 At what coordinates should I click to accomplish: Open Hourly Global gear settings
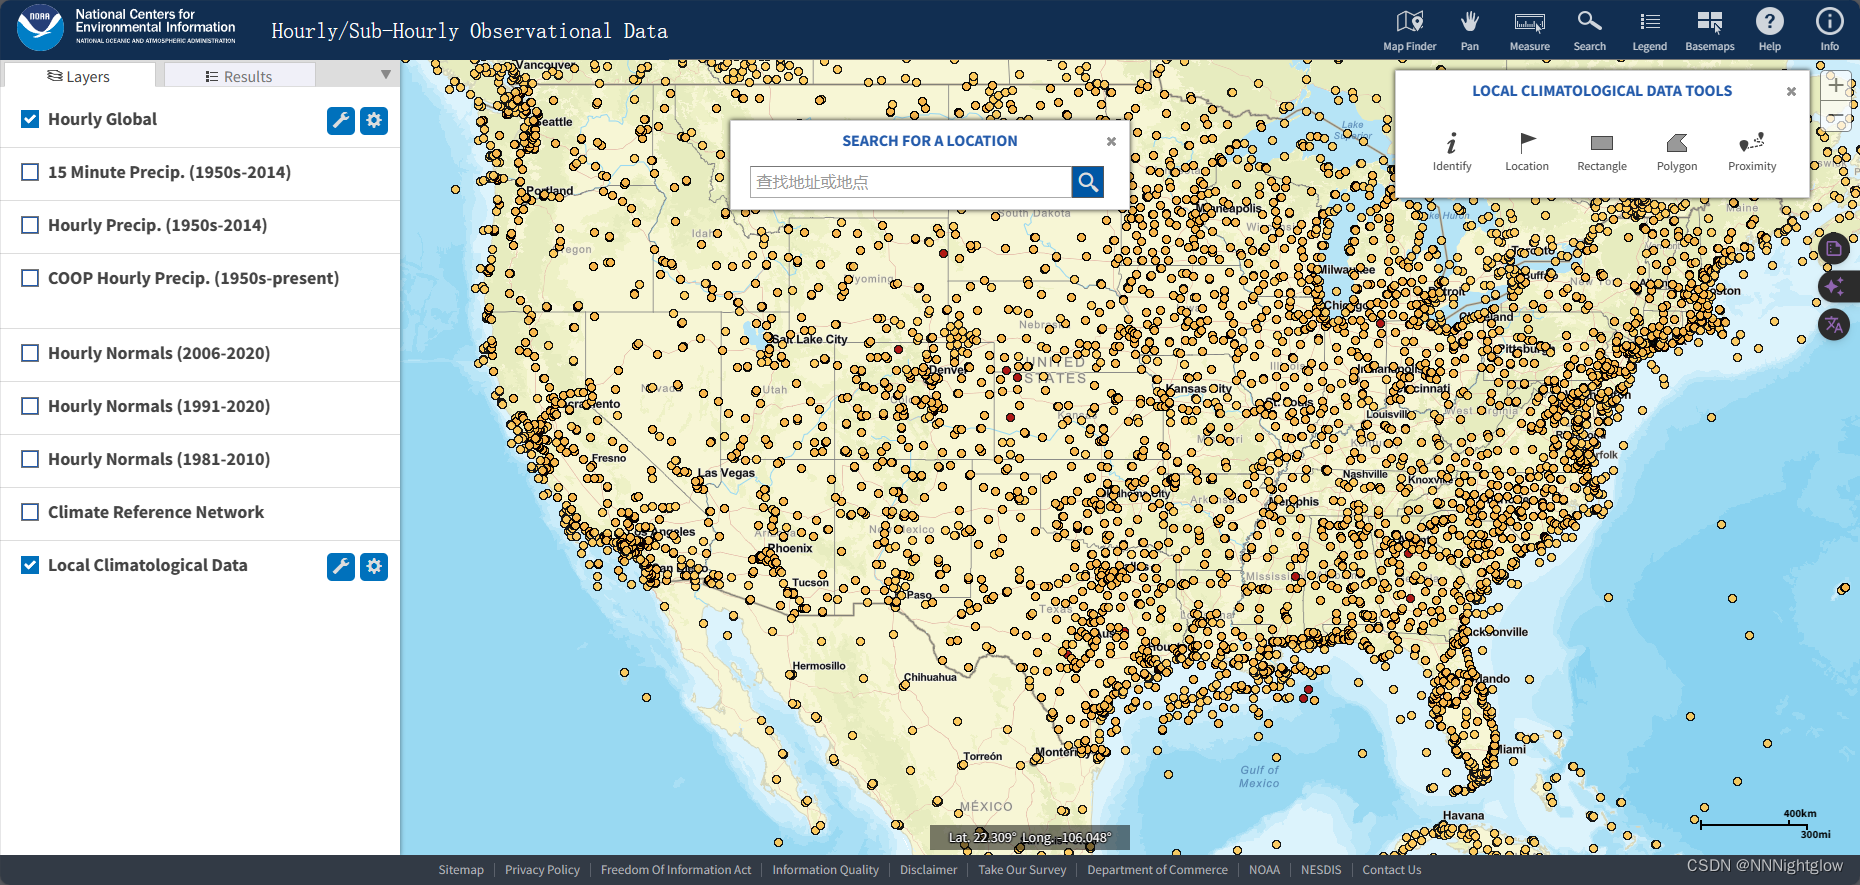[x=374, y=121]
